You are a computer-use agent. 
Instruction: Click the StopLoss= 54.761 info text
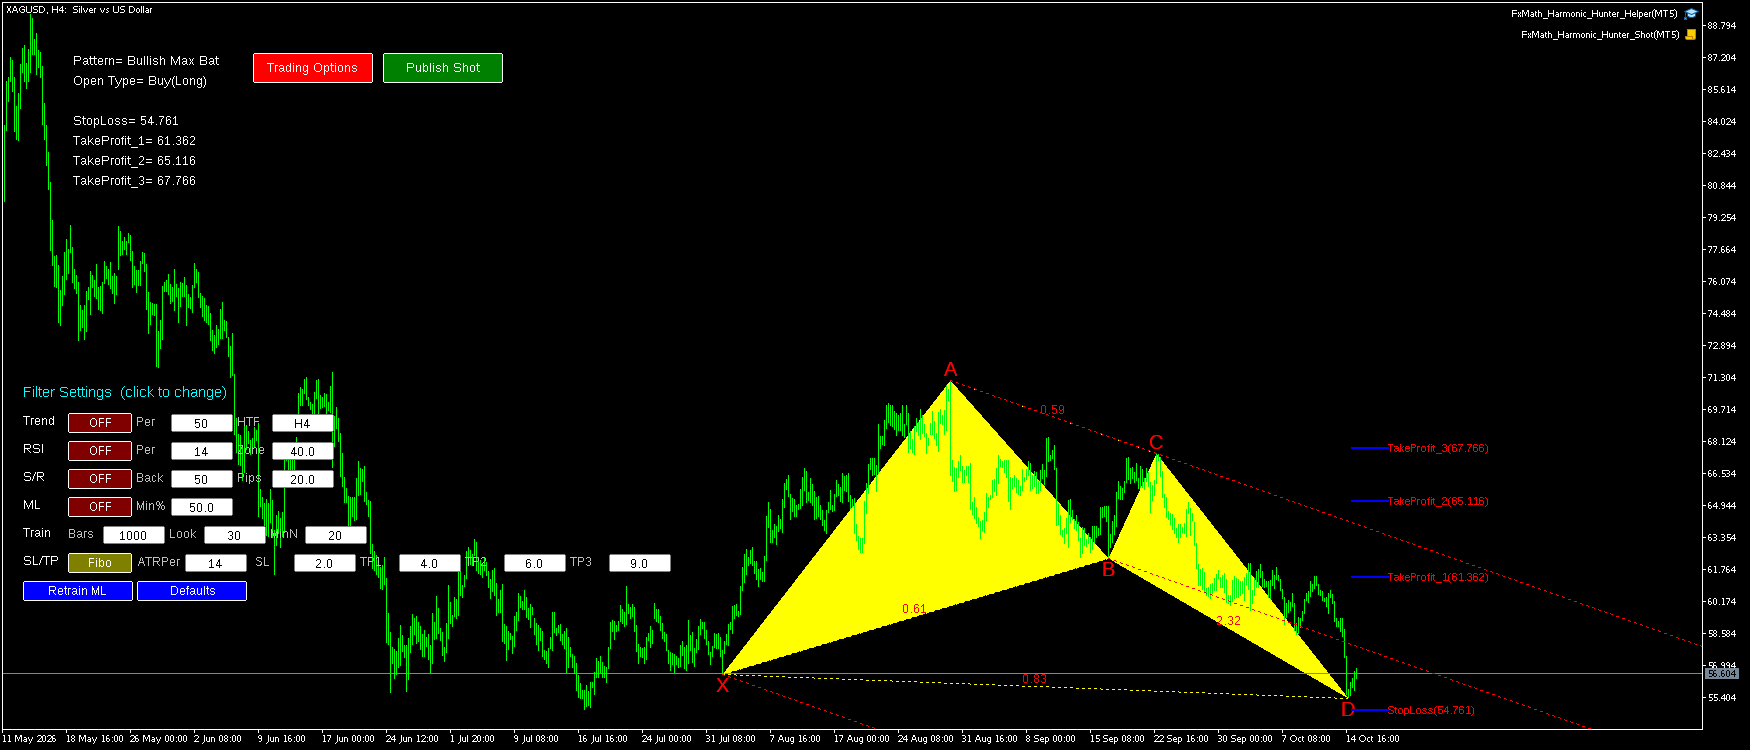click(x=126, y=121)
